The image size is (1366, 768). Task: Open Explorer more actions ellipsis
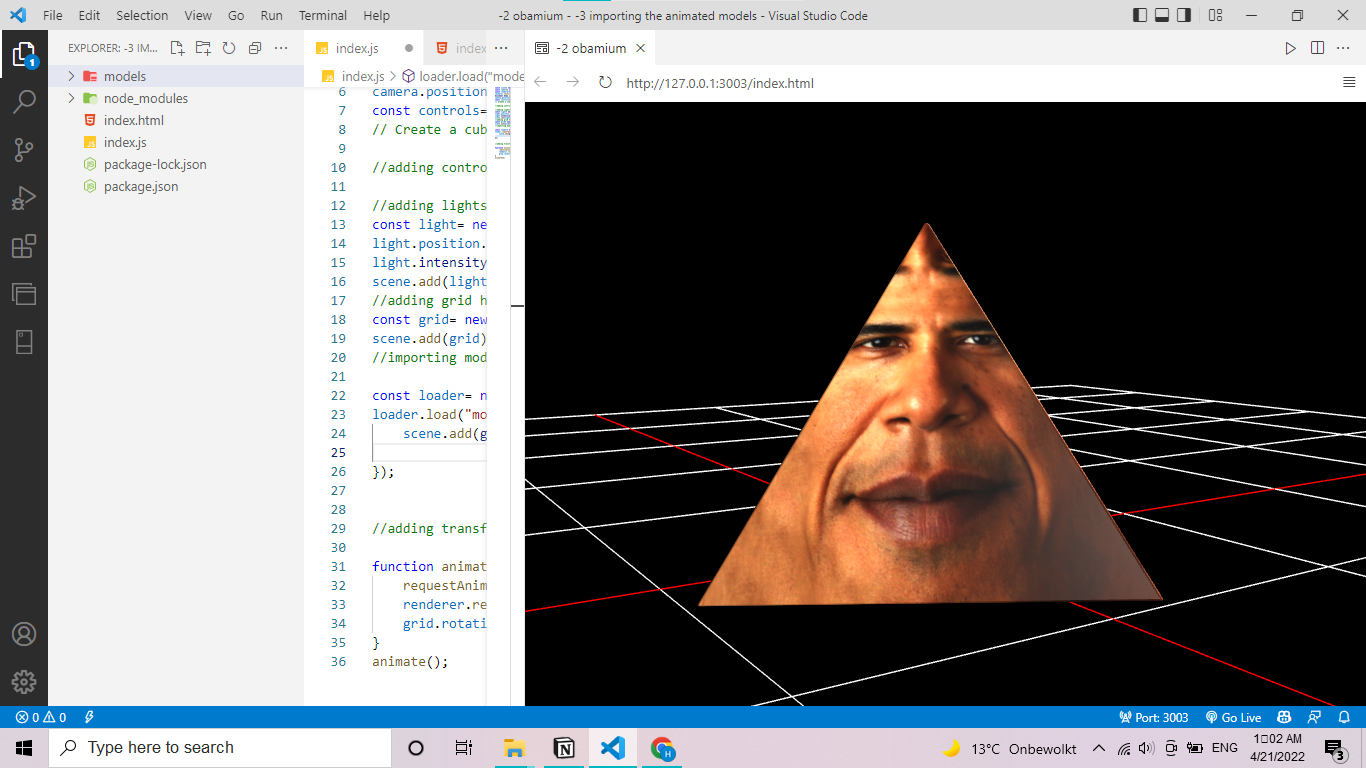coord(281,48)
